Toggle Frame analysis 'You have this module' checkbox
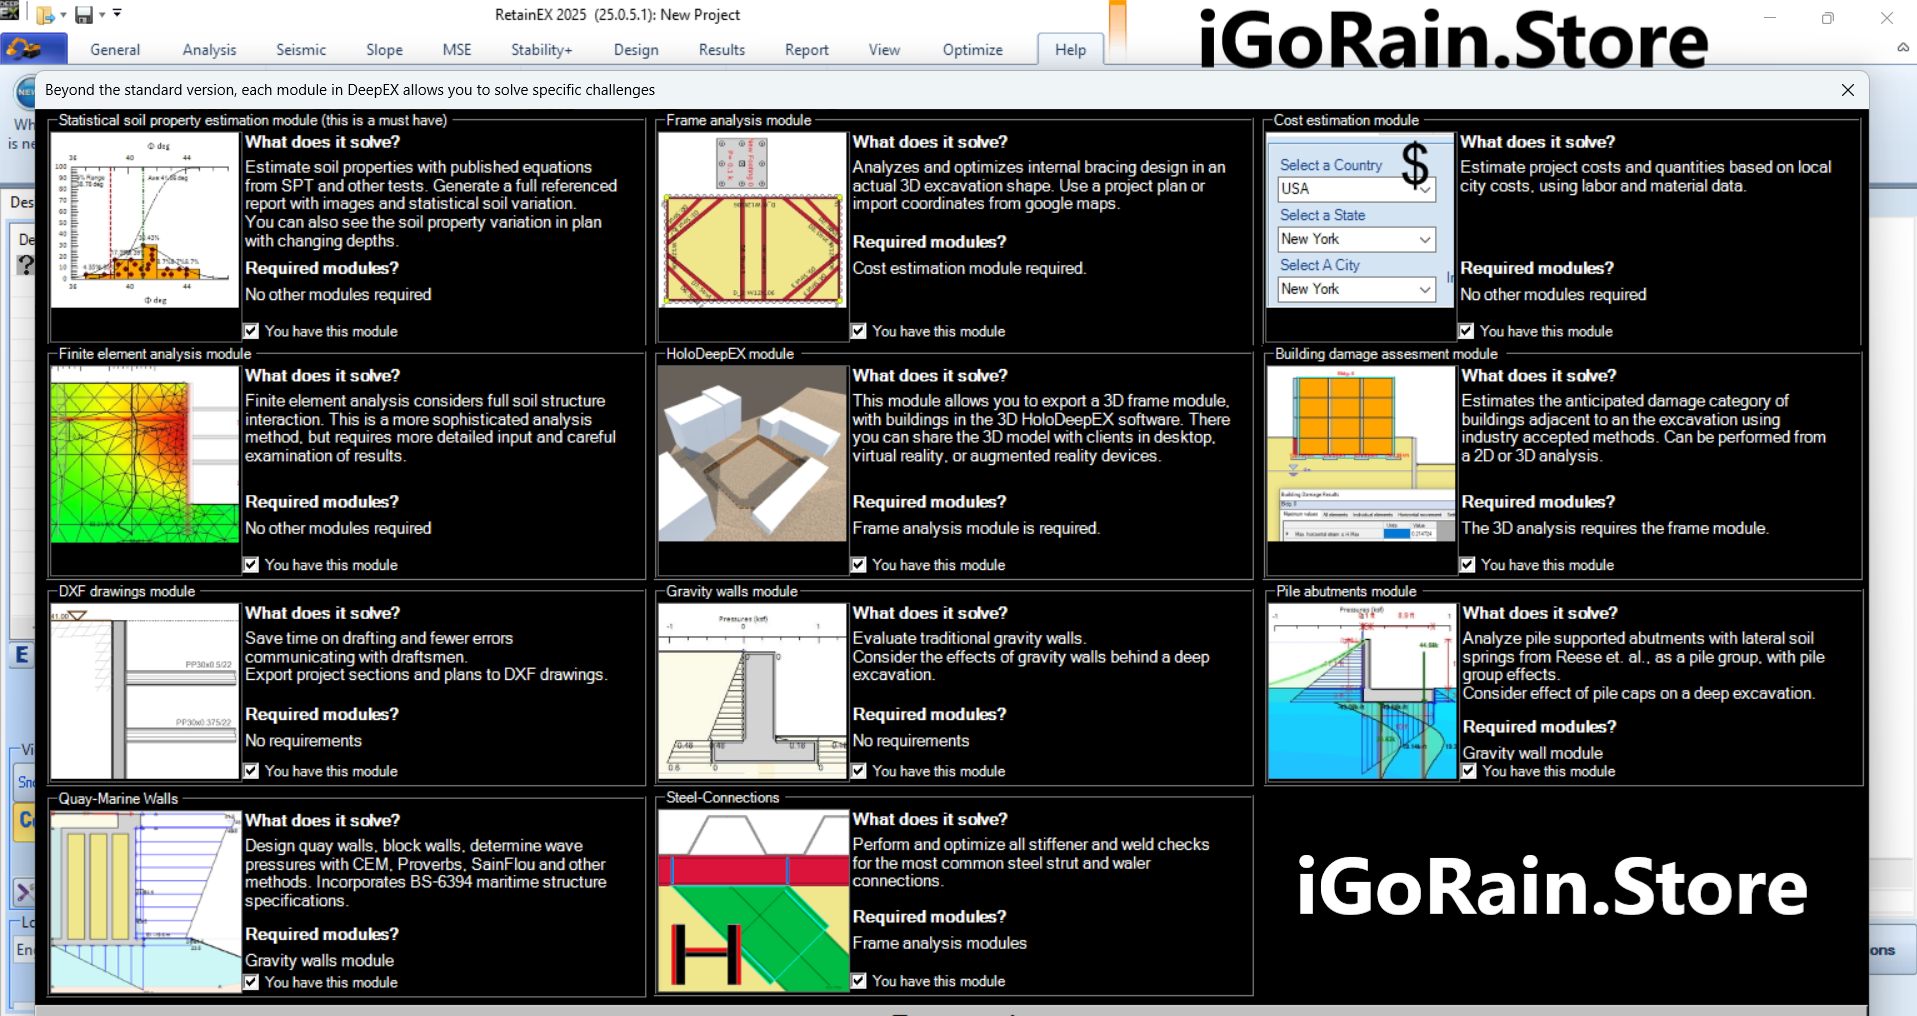The image size is (1917, 1016). coord(859,331)
